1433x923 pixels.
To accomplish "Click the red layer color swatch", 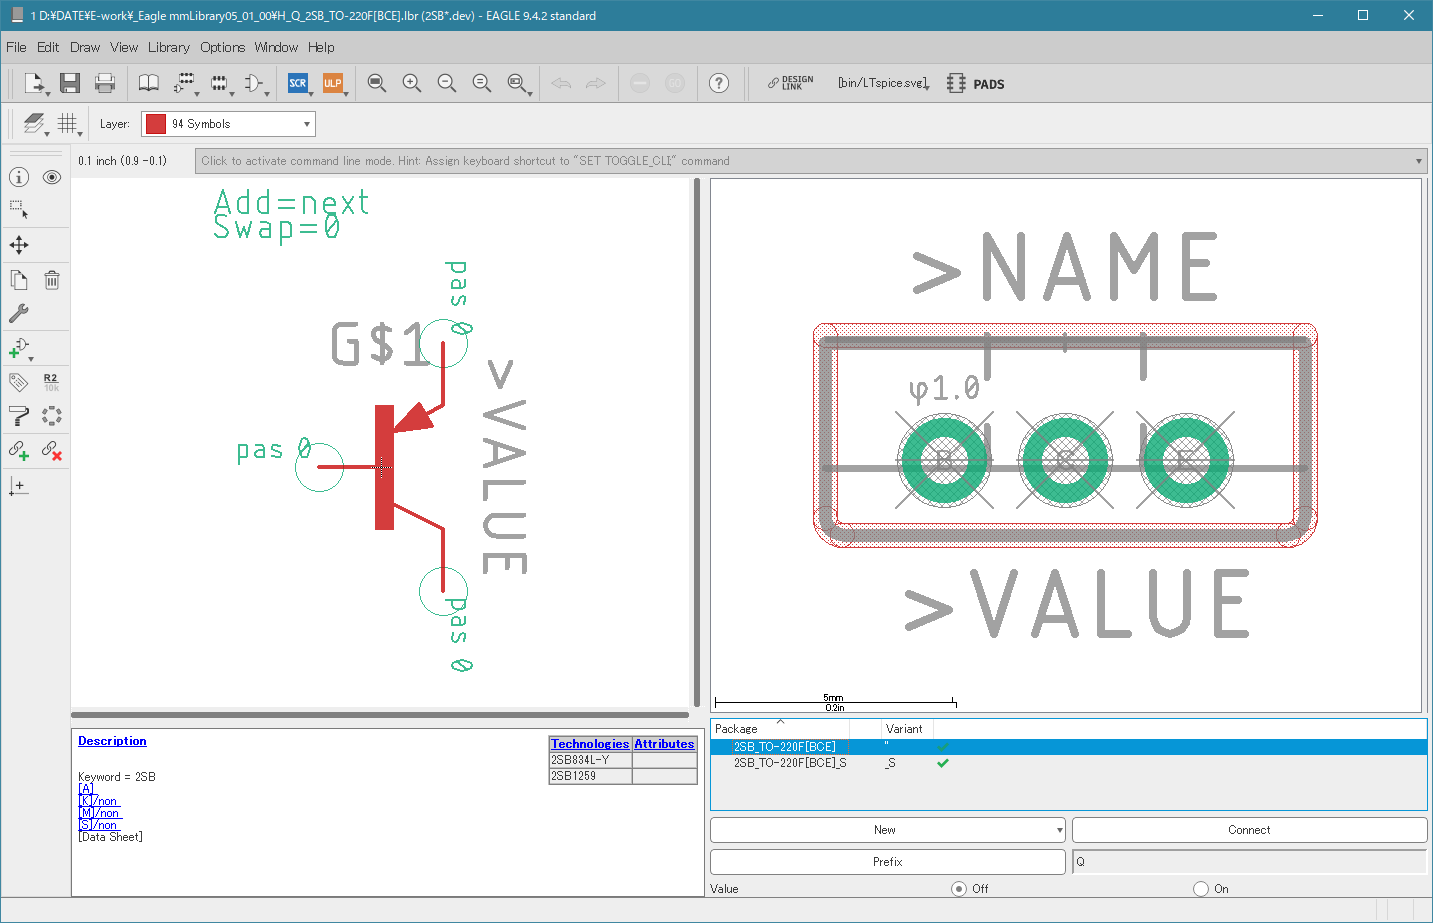I will pos(156,124).
